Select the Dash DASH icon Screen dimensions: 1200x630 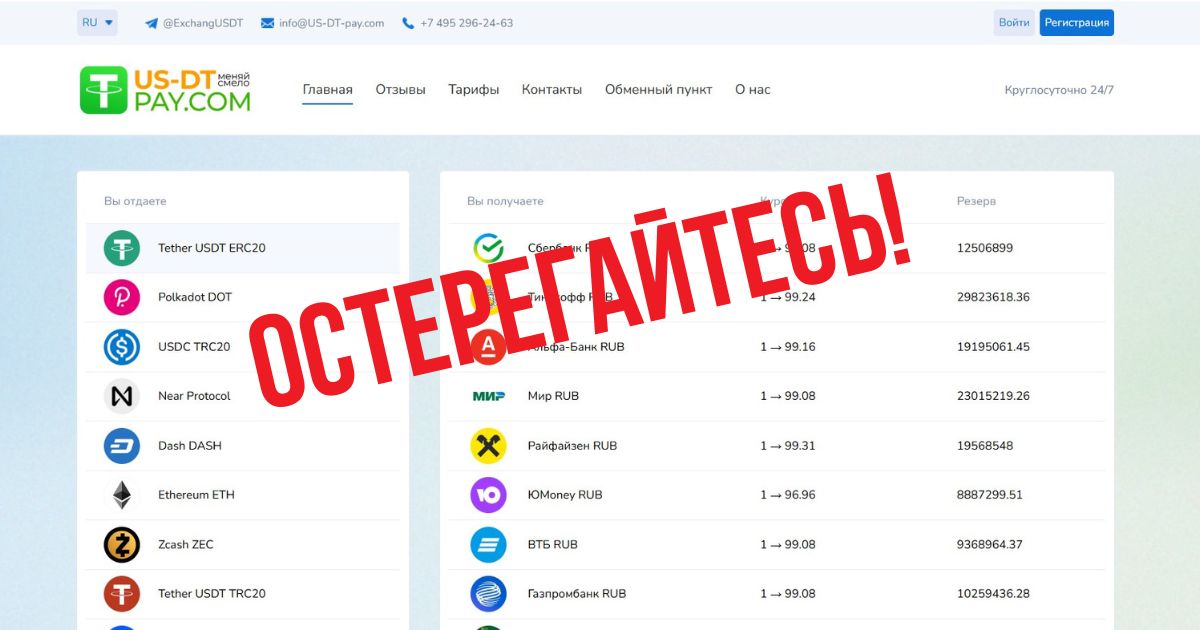(x=122, y=446)
